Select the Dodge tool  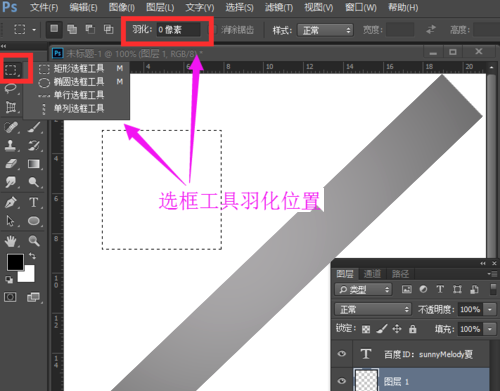[x=34, y=182]
